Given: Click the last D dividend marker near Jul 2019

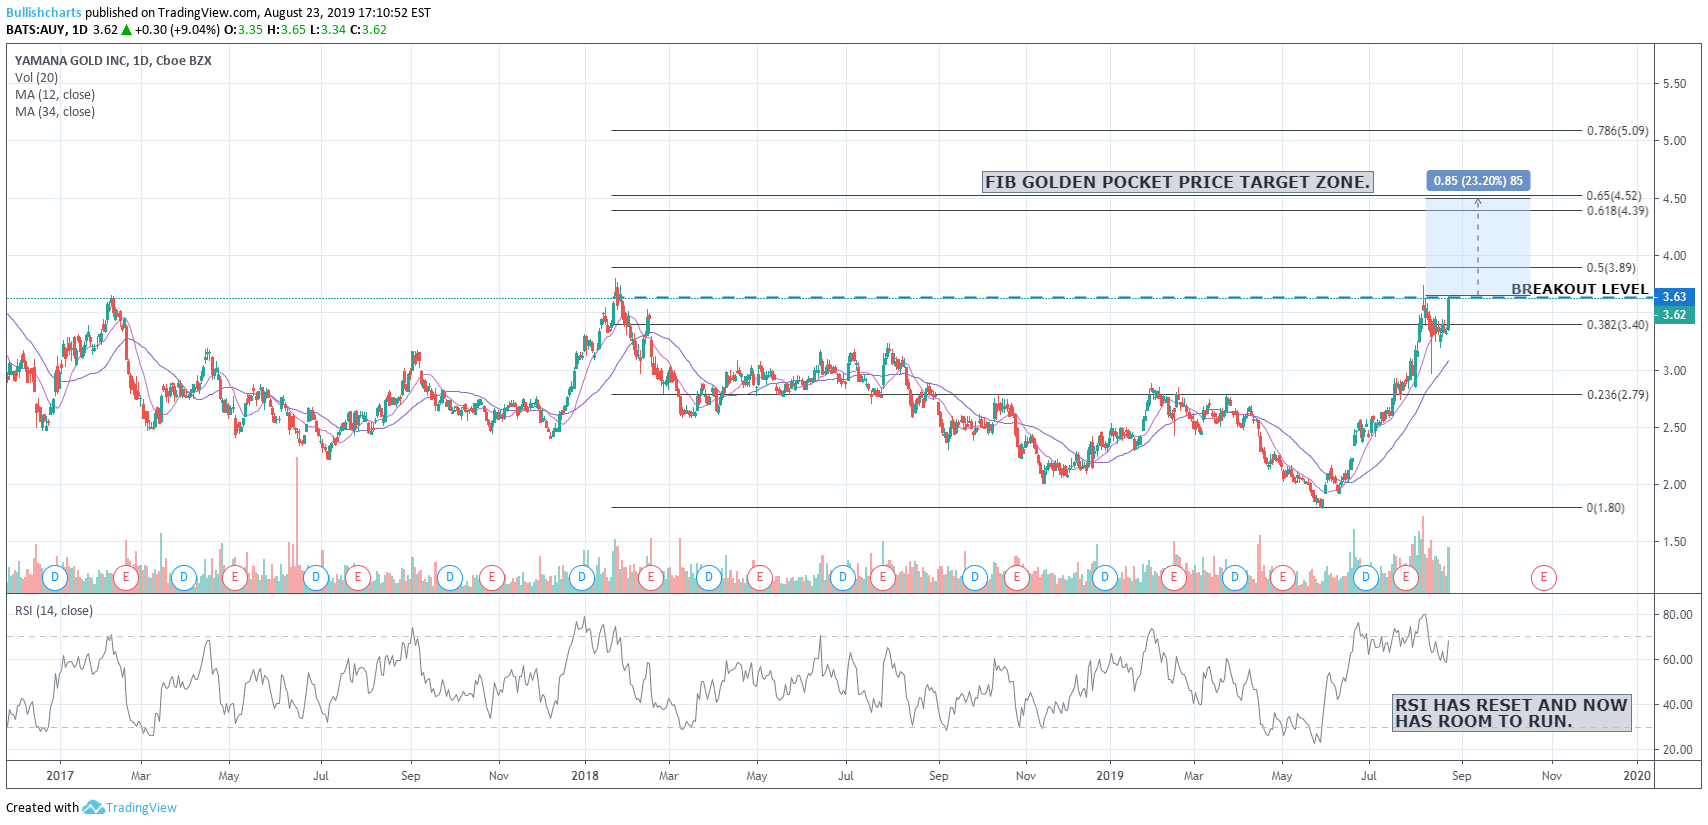Looking at the screenshot, I should [x=1366, y=577].
